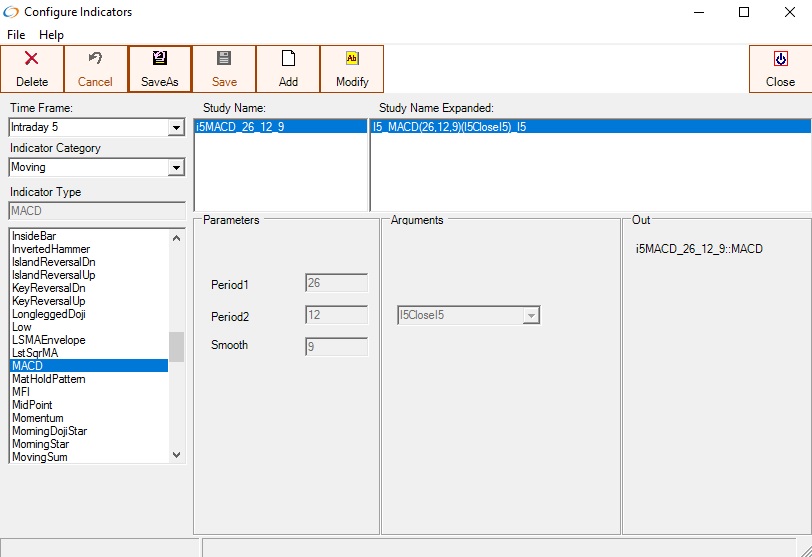
Task: Click the Add new document icon
Action: (288, 59)
